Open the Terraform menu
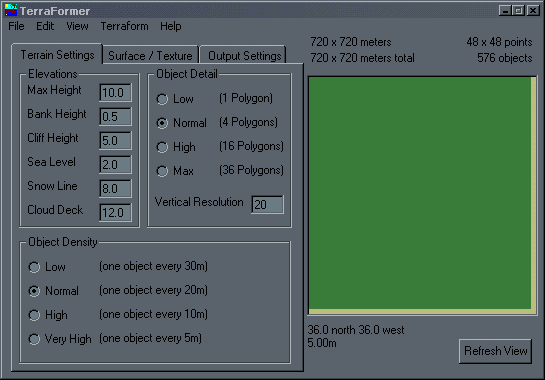Viewport: 545px width, 380px height. (x=124, y=26)
